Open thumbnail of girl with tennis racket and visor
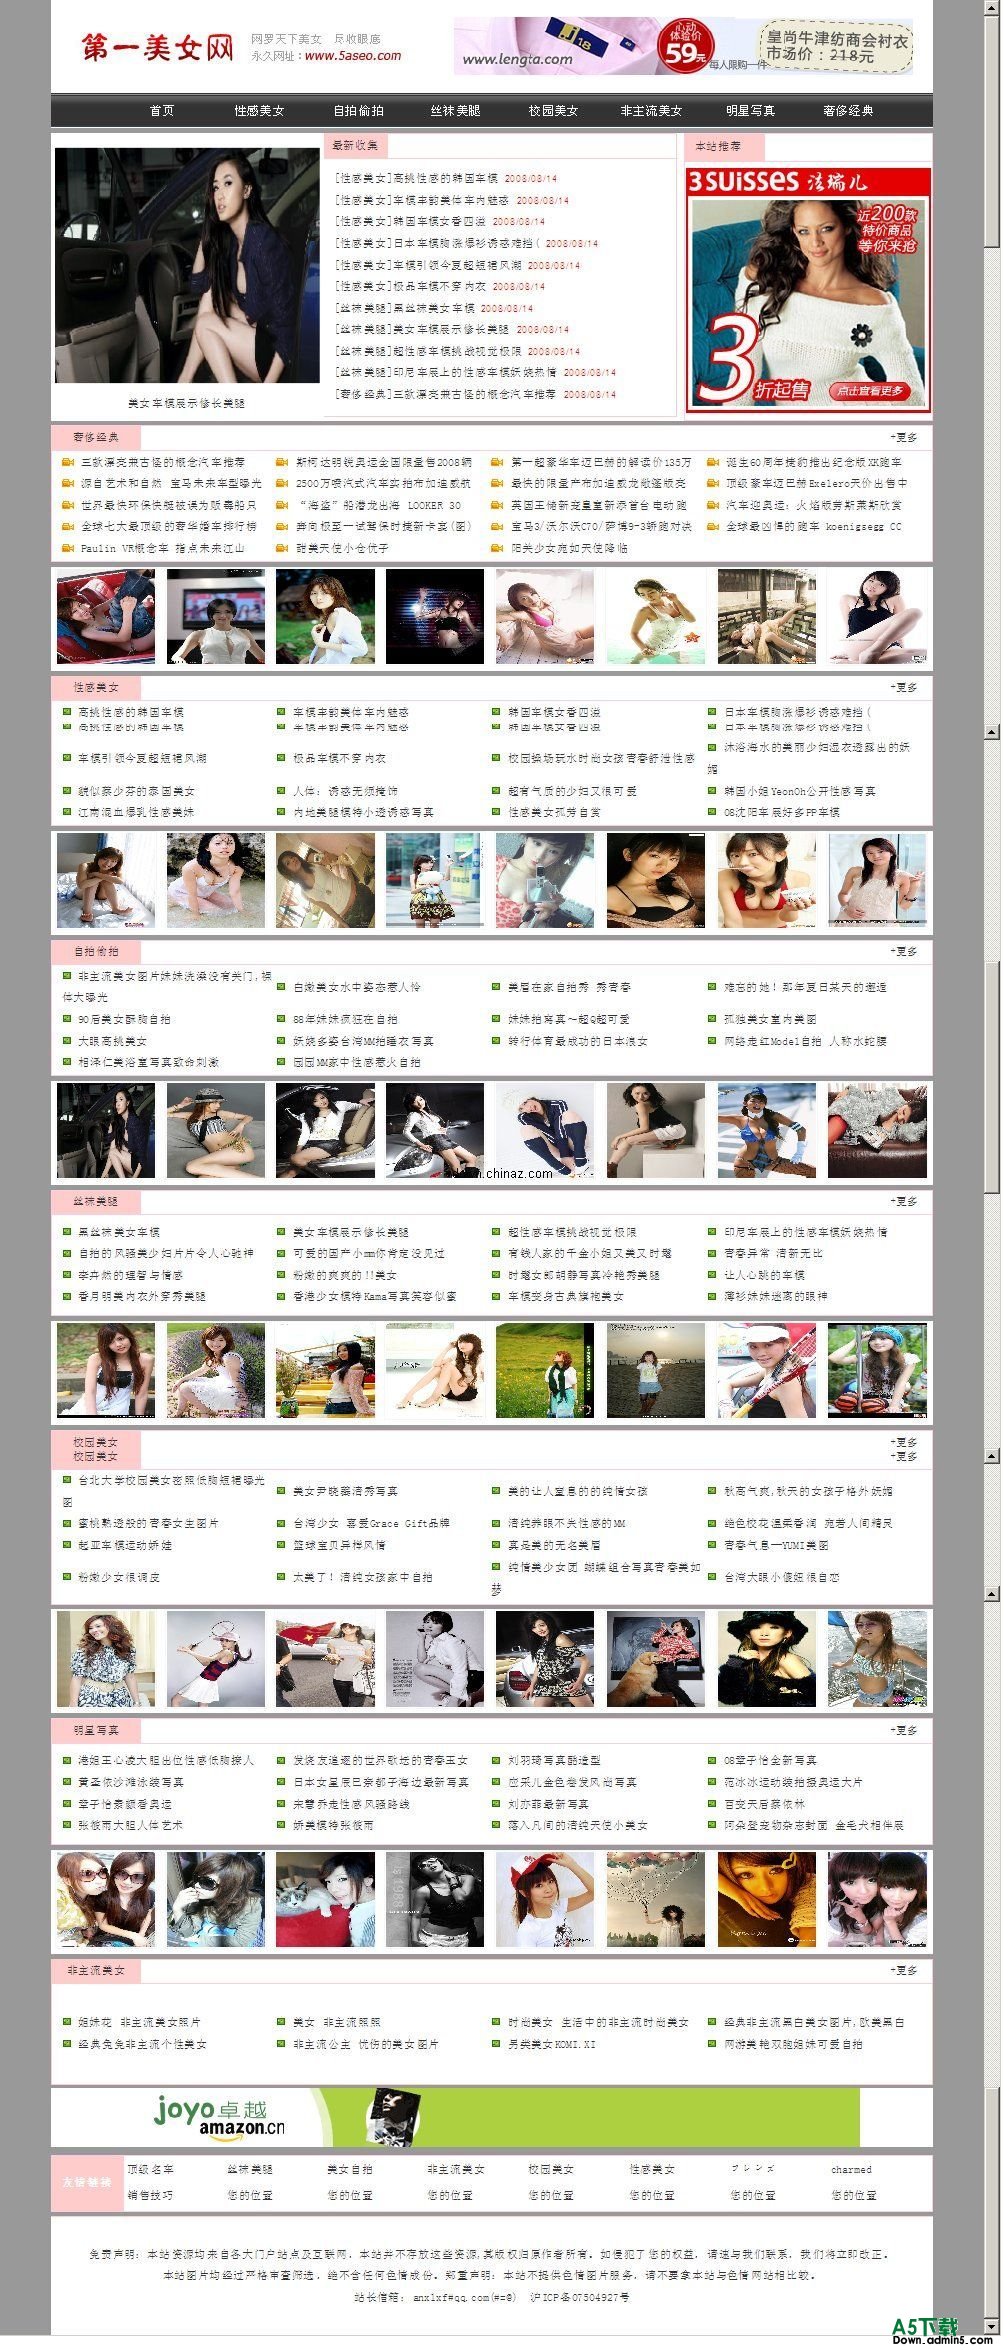The width and height of the screenshot is (1004, 2350). (767, 1370)
